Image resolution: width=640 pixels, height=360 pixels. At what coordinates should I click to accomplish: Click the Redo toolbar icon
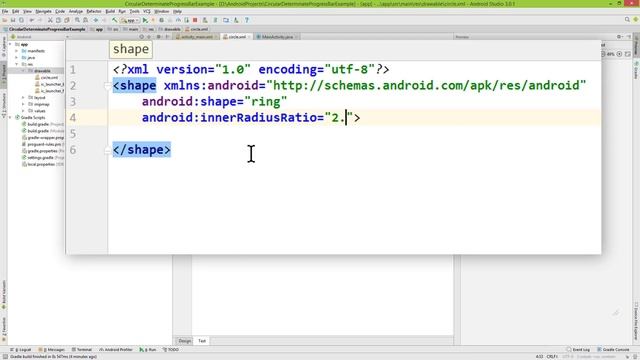(40, 20)
